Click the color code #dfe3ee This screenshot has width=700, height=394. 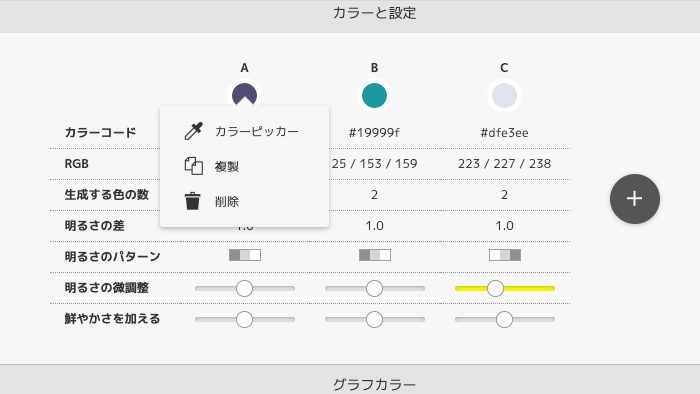tap(504, 133)
